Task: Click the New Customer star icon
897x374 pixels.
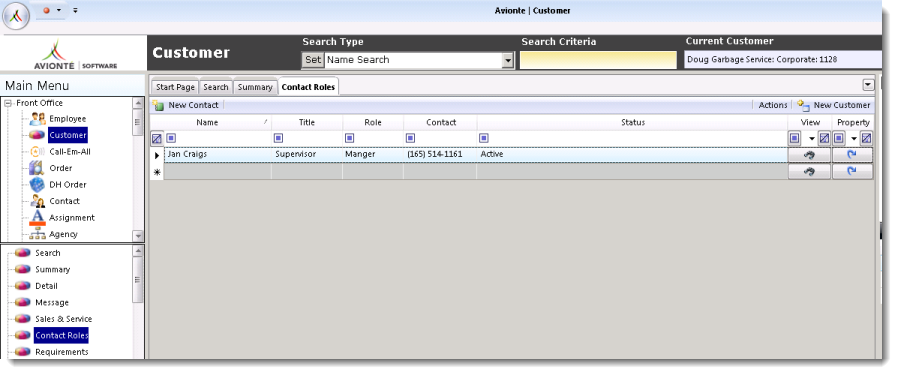Action: point(804,105)
